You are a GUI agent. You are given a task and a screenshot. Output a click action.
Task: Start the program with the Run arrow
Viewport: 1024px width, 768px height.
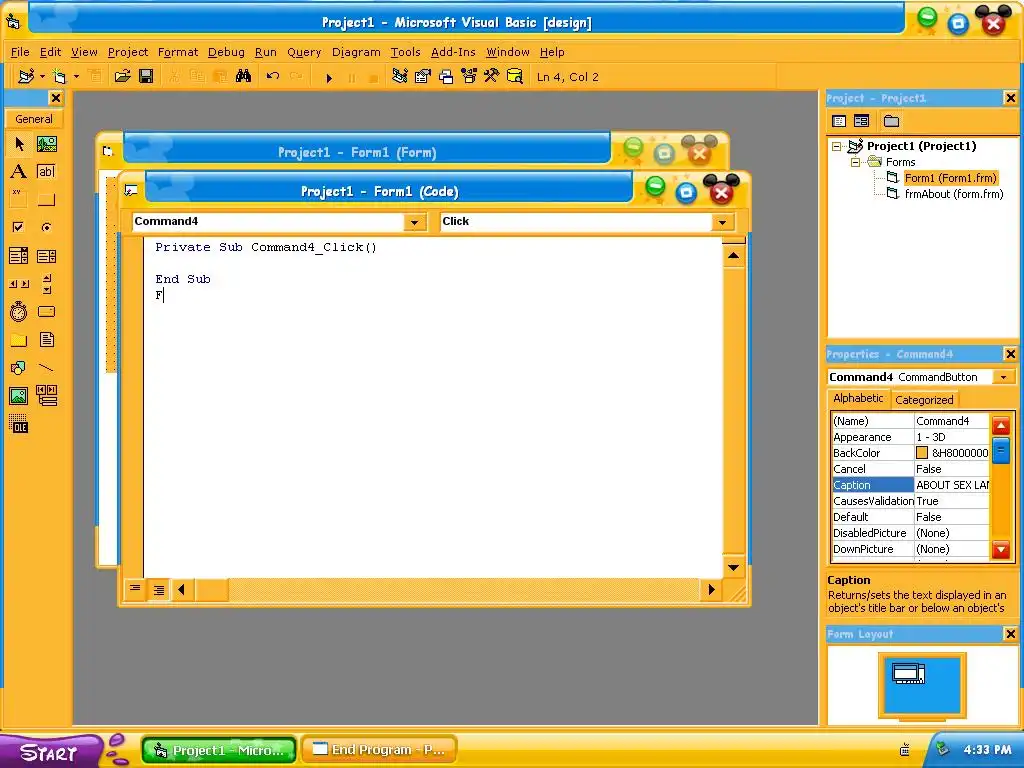(328, 78)
